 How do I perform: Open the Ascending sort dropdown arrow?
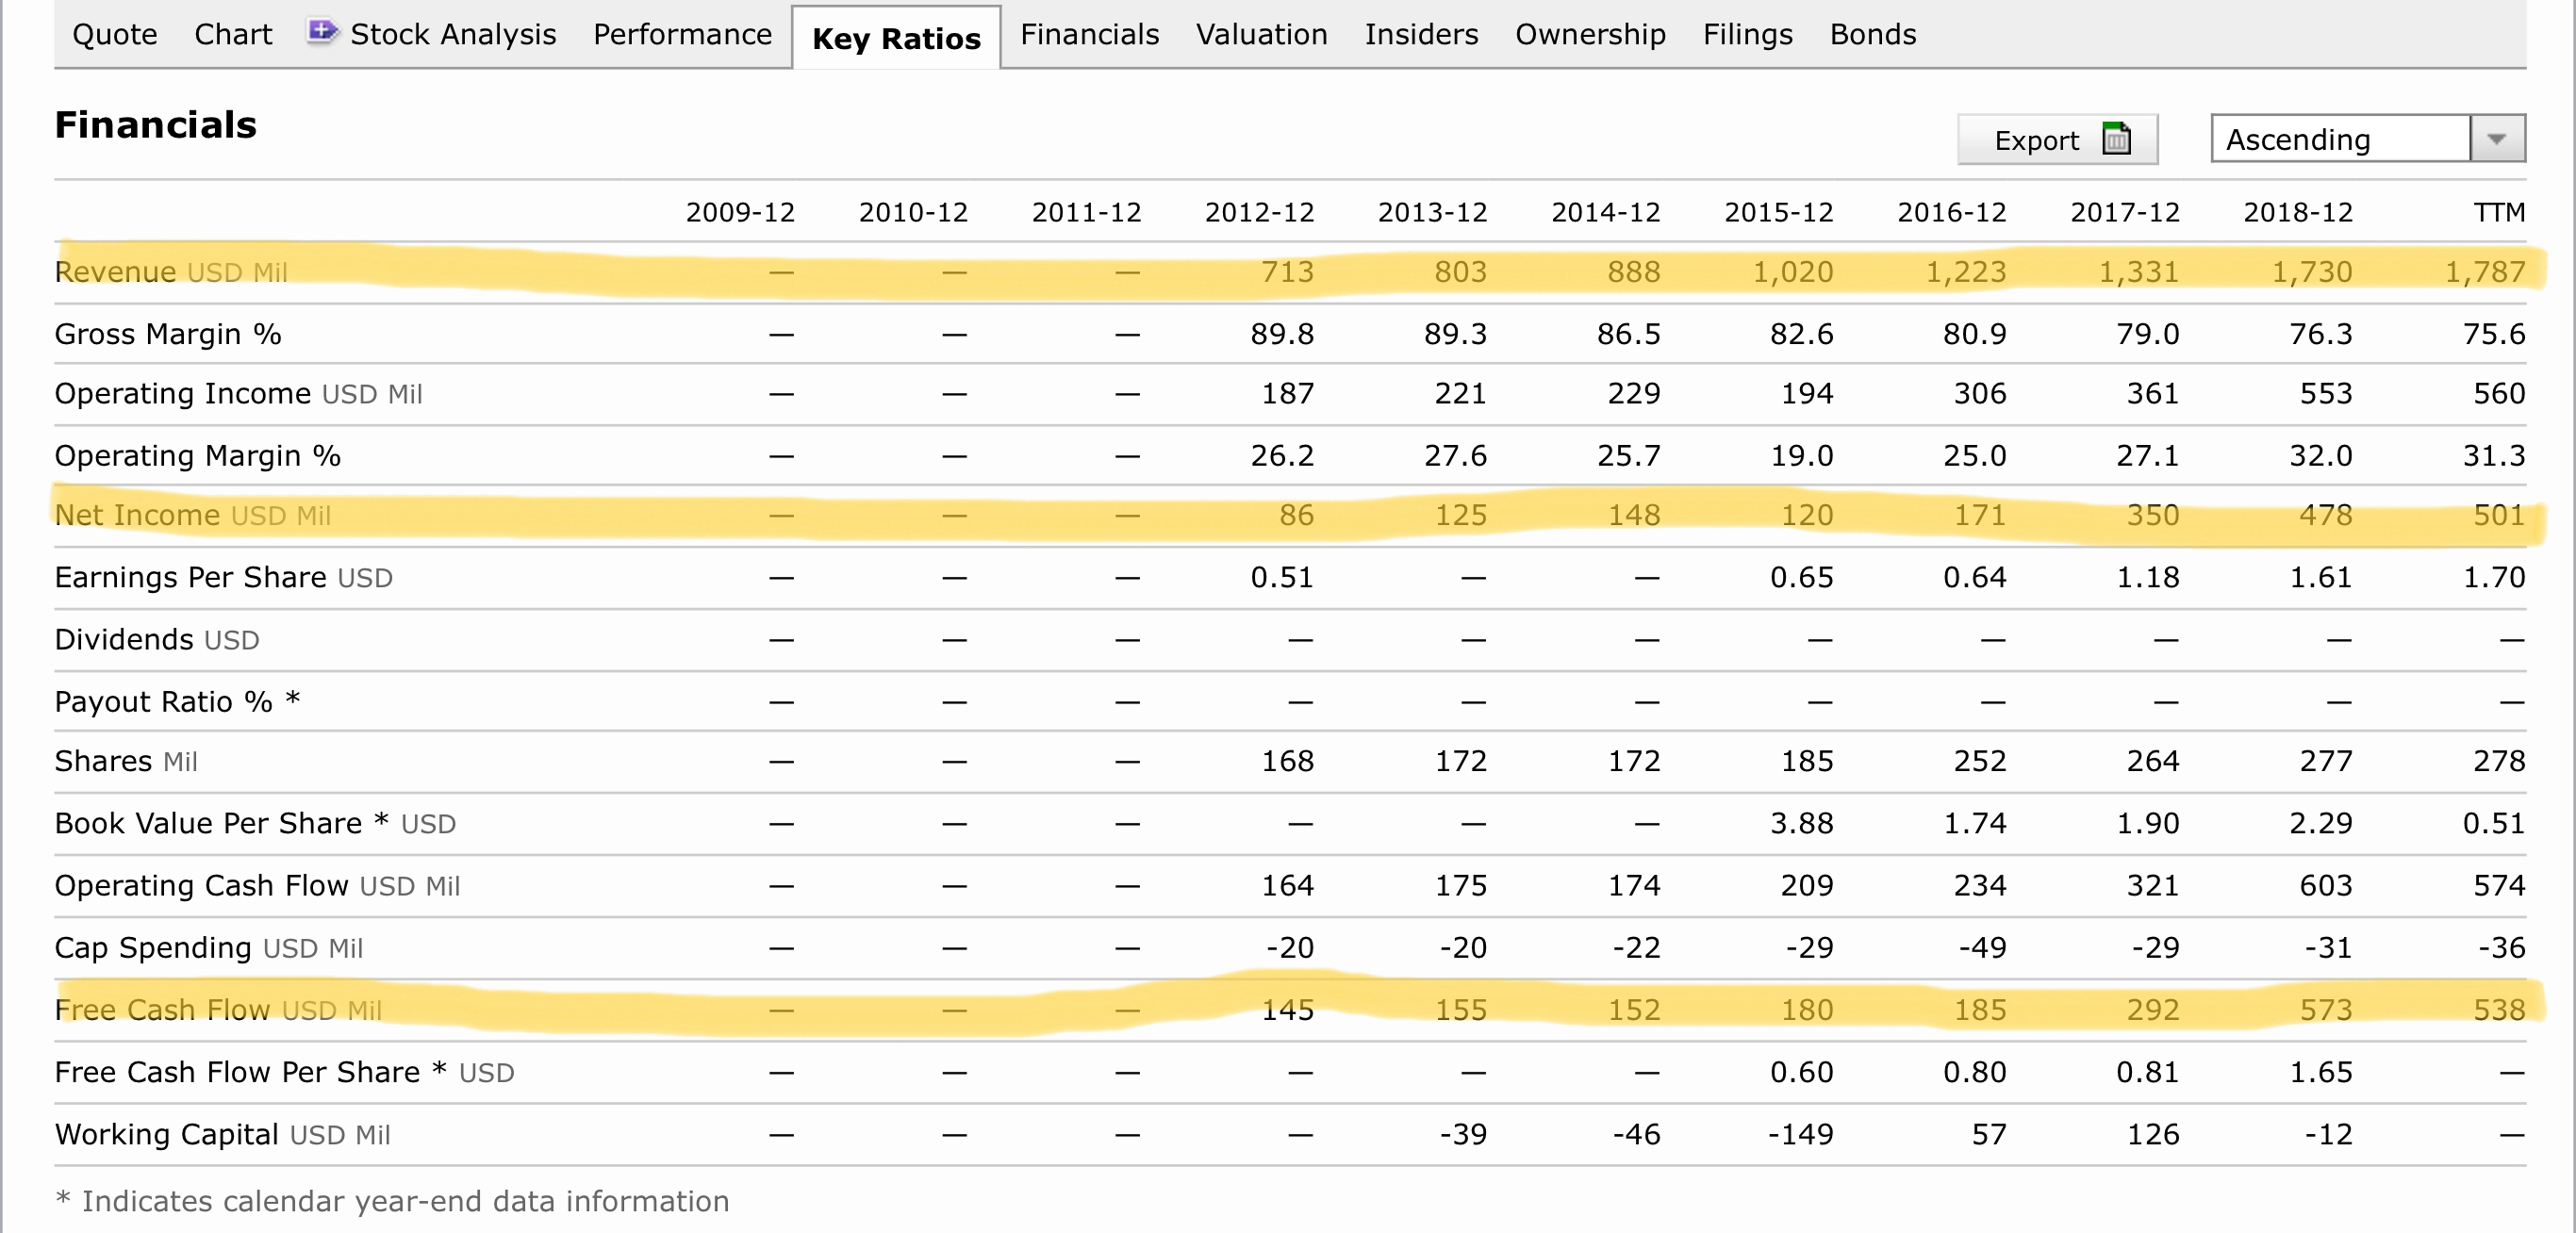[x=2496, y=139]
